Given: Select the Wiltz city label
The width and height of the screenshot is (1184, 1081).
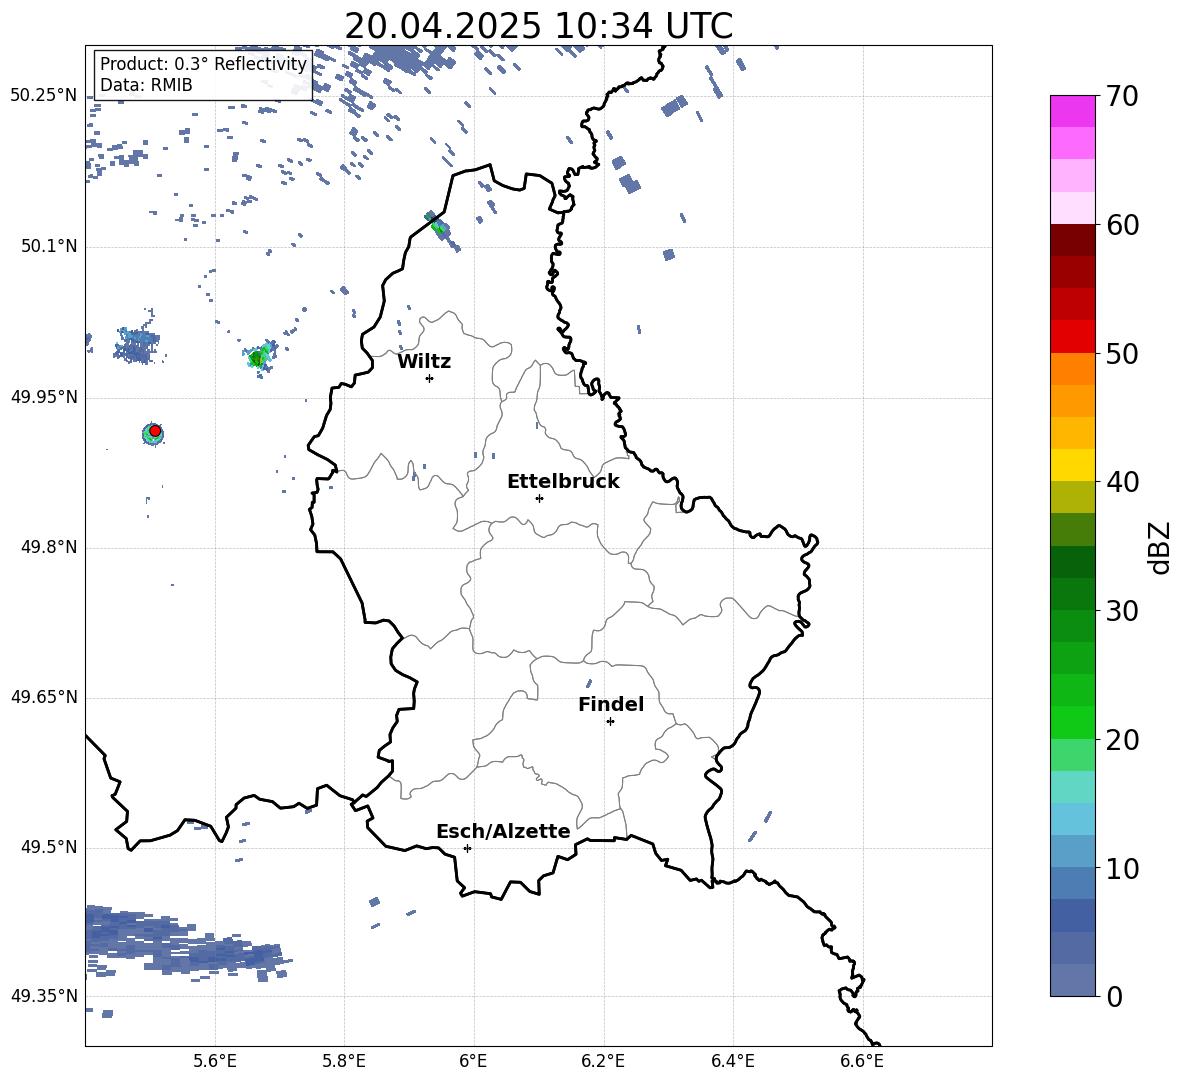Looking at the screenshot, I should [424, 362].
